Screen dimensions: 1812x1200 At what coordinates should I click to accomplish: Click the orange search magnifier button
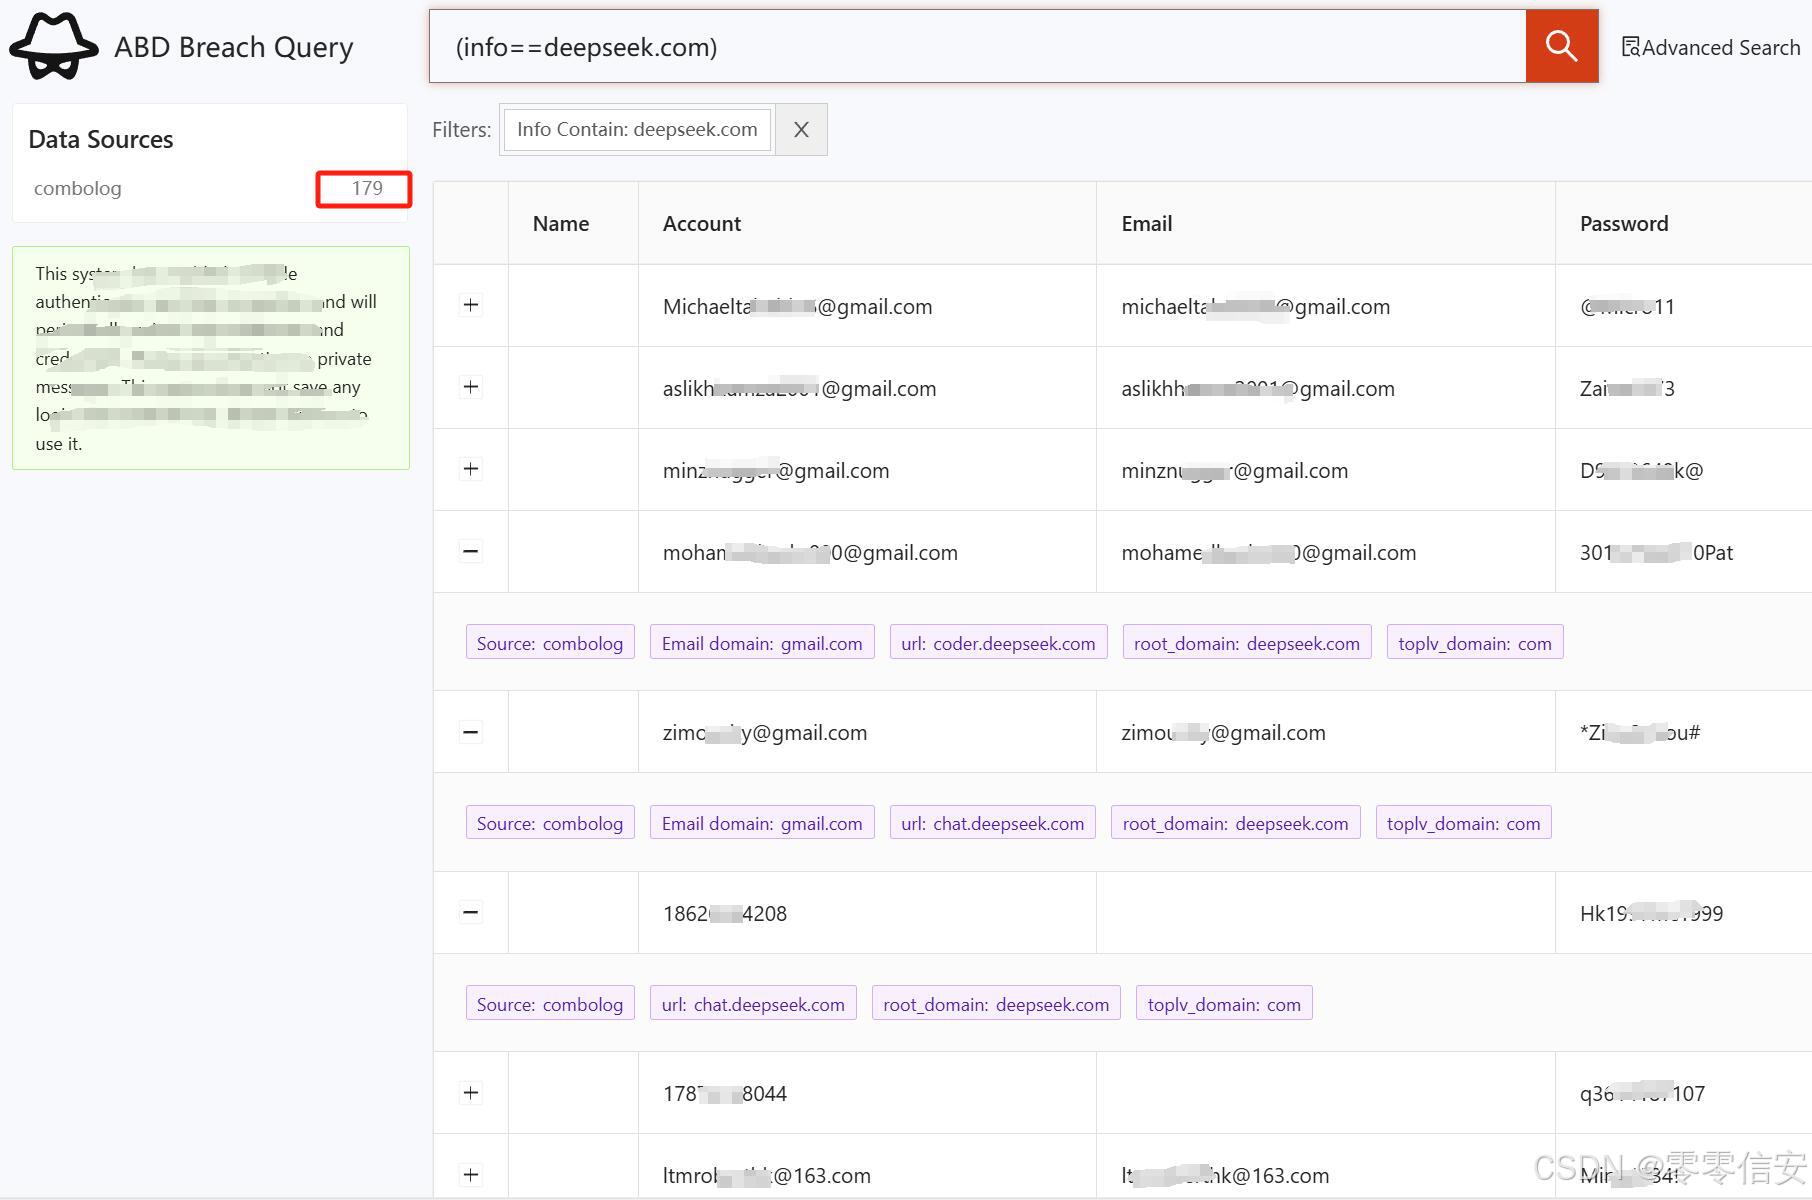1561,46
